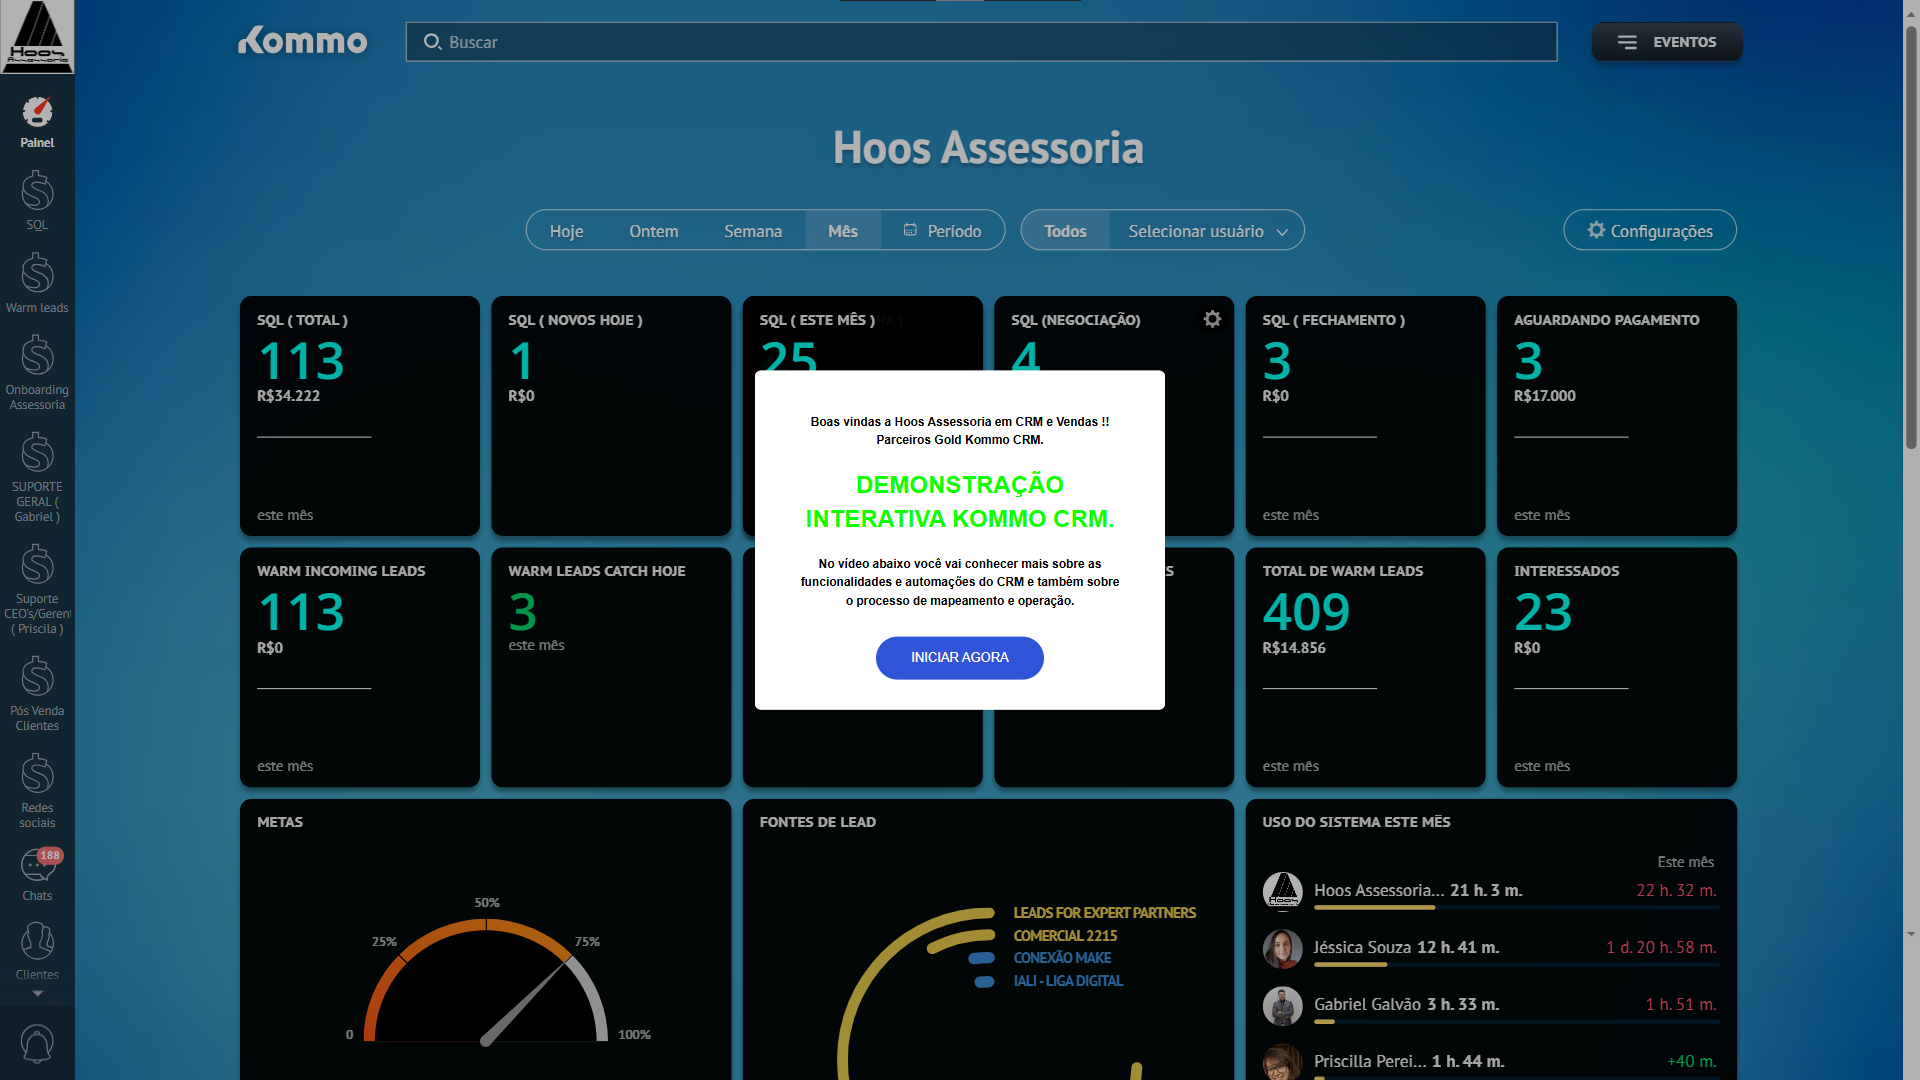This screenshot has height=1080, width=1920.
Task: Open the EVENTOS button
Action: coord(1666,42)
